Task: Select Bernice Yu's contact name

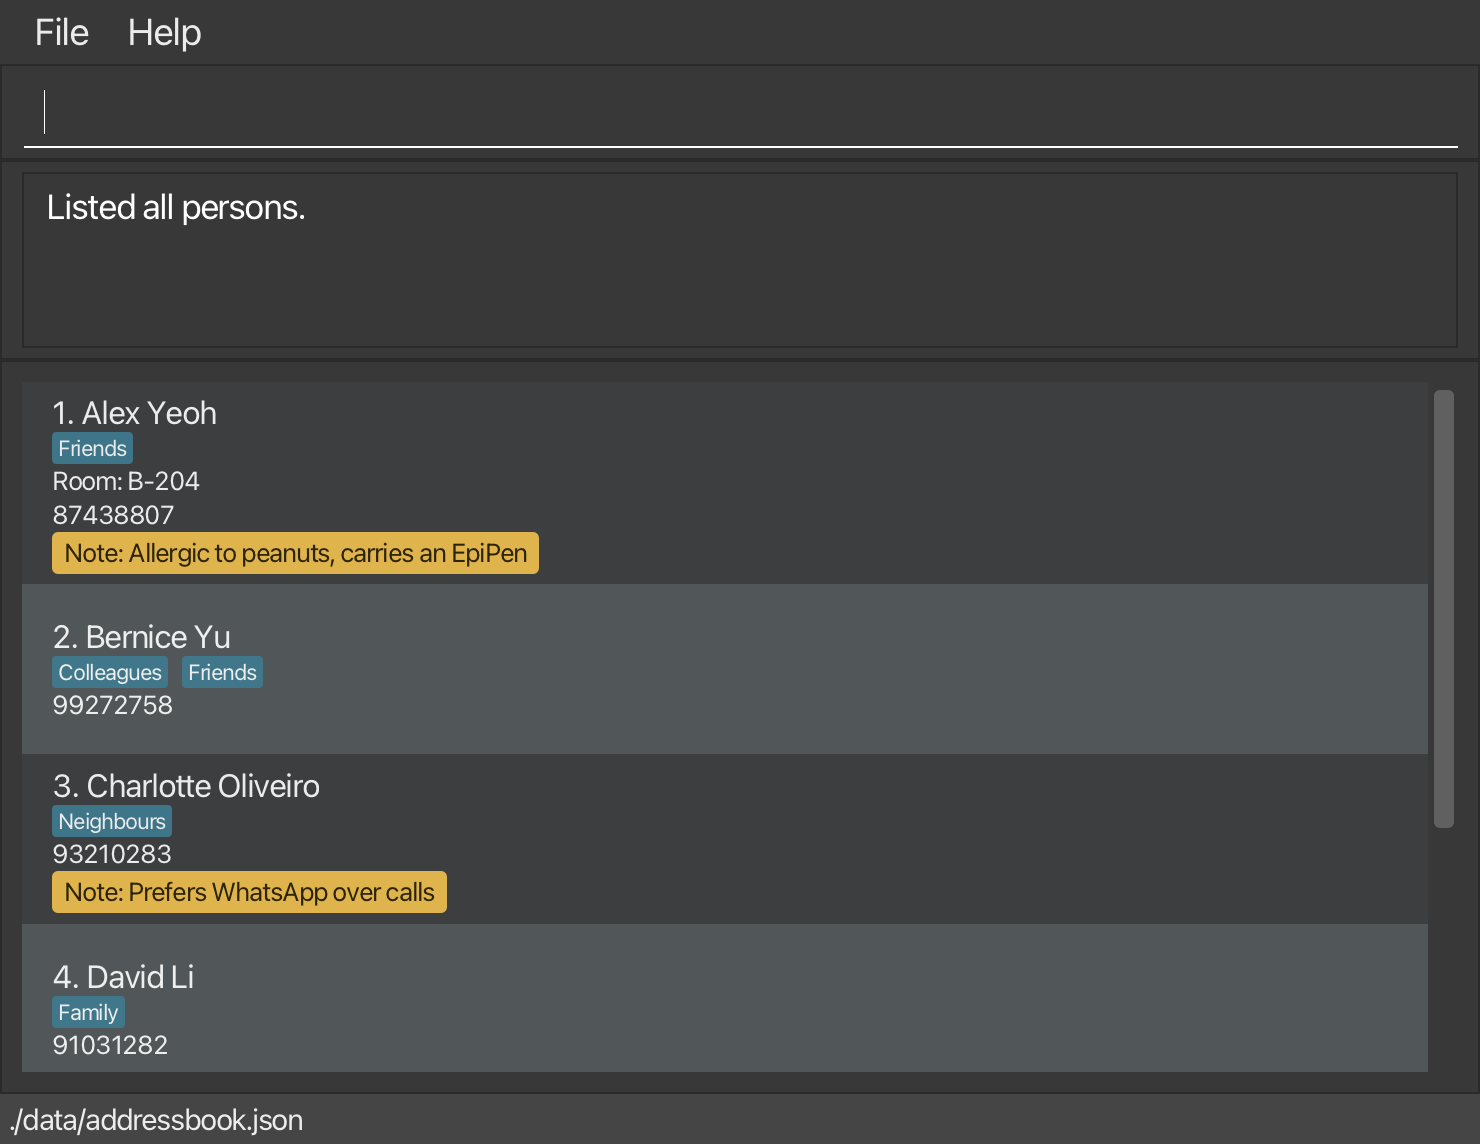Action: [142, 637]
